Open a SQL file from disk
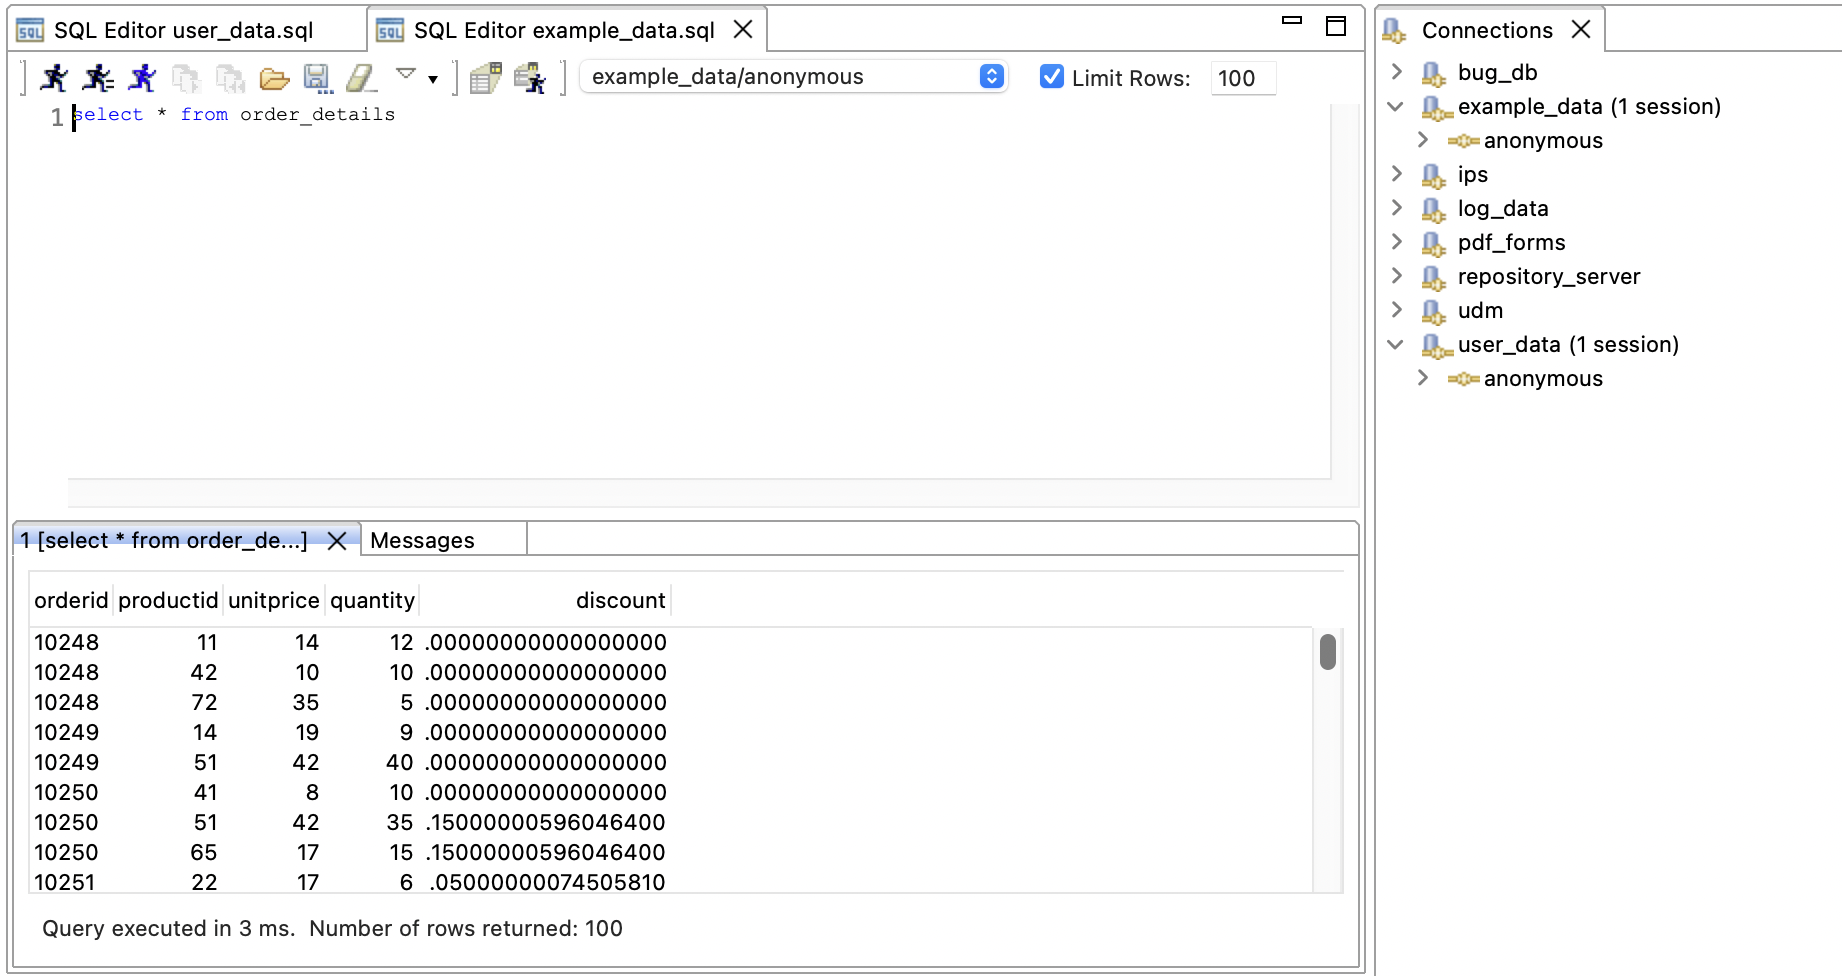 (272, 77)
